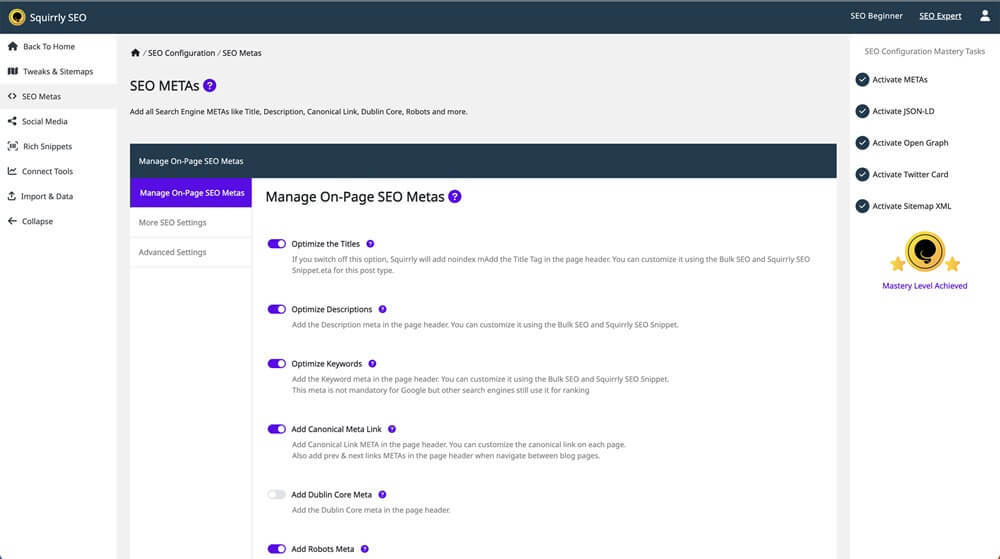Click the help icon for Optimize Descriptions
This screenshot has width=1000, height=559.
coord(383,309)
